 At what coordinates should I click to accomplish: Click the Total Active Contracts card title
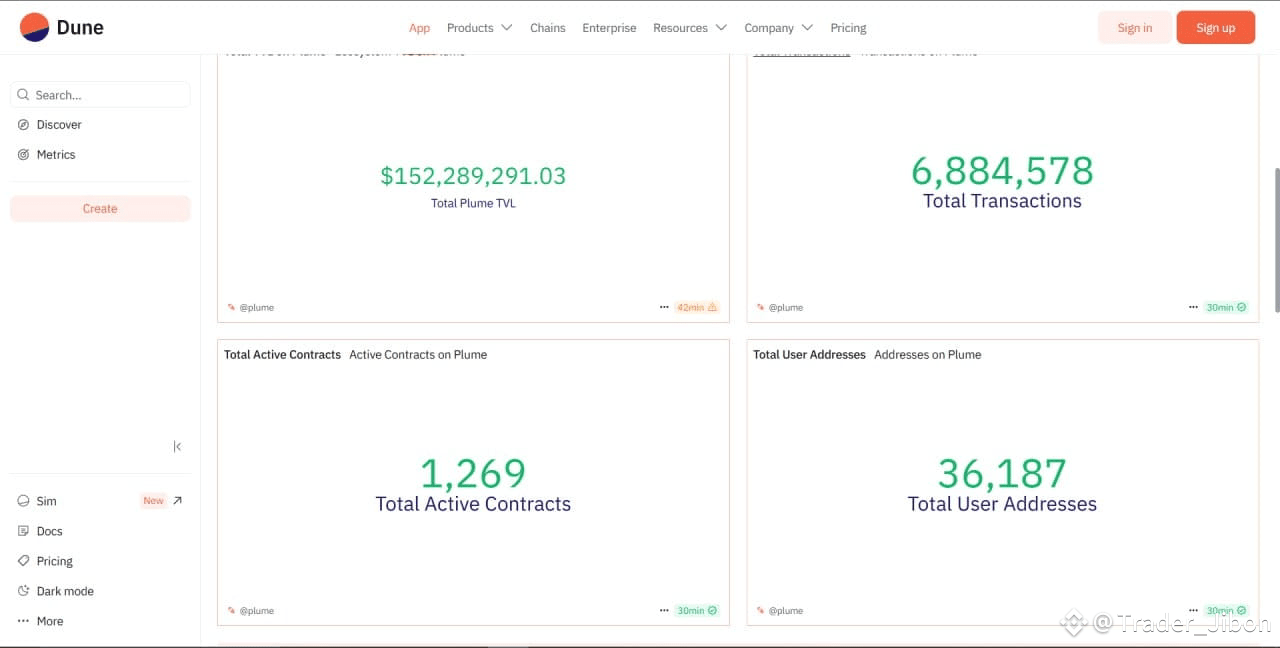(x=282, y=355)
